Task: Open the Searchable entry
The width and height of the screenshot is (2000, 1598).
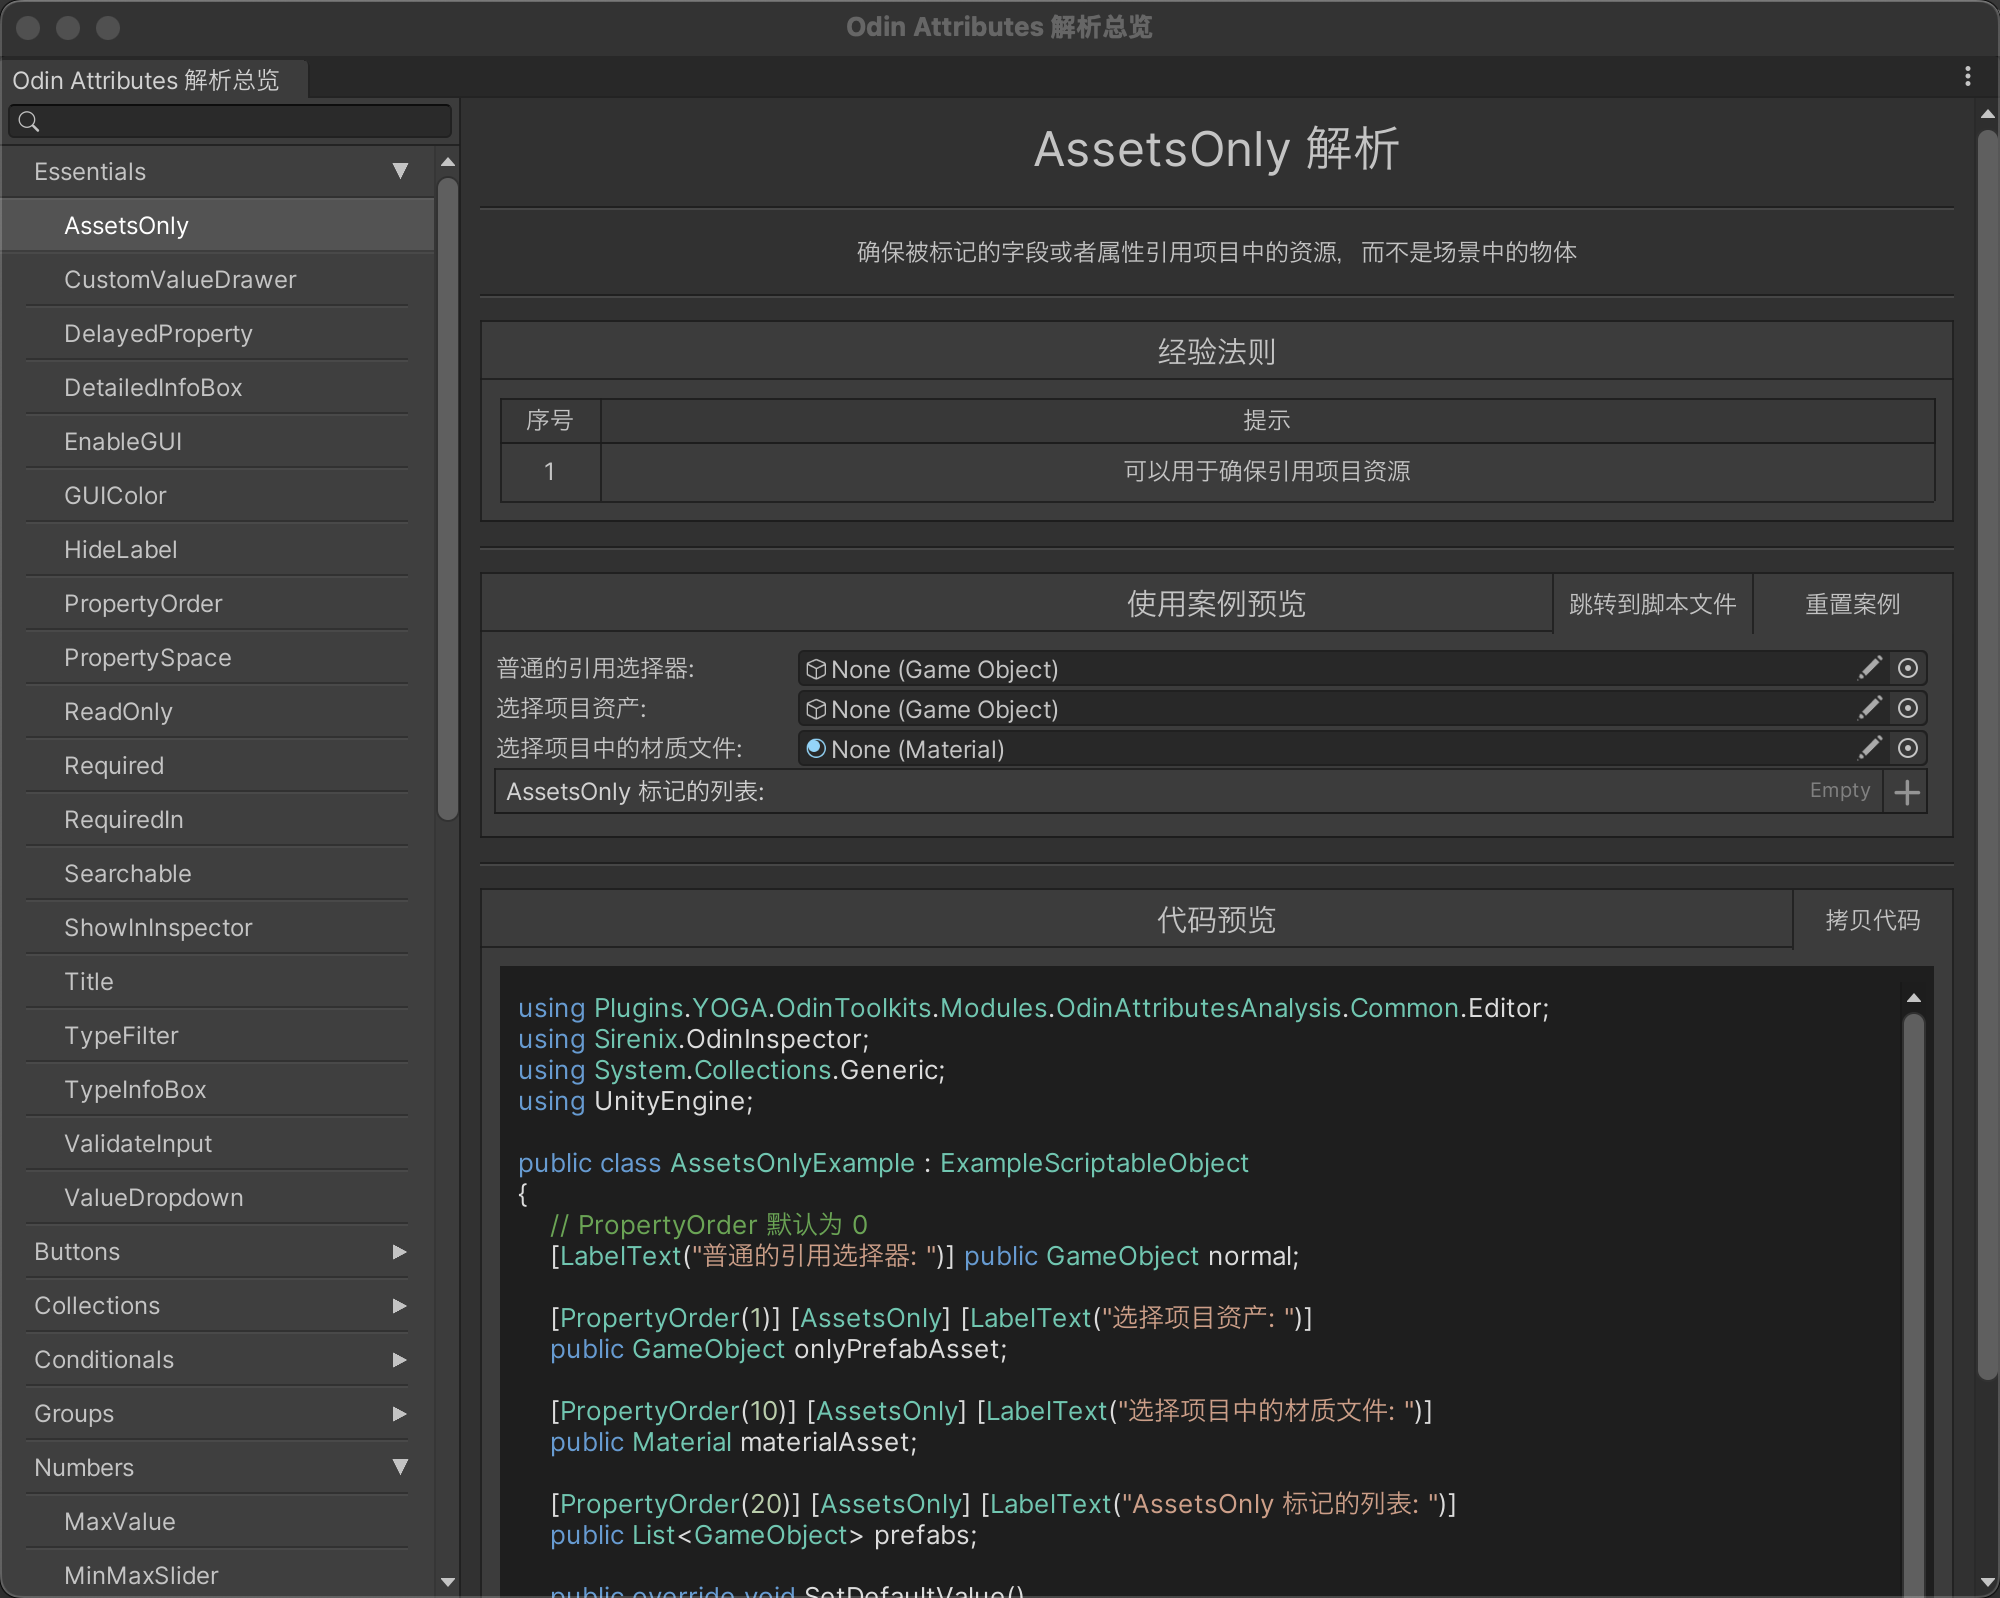Action: 218,873
